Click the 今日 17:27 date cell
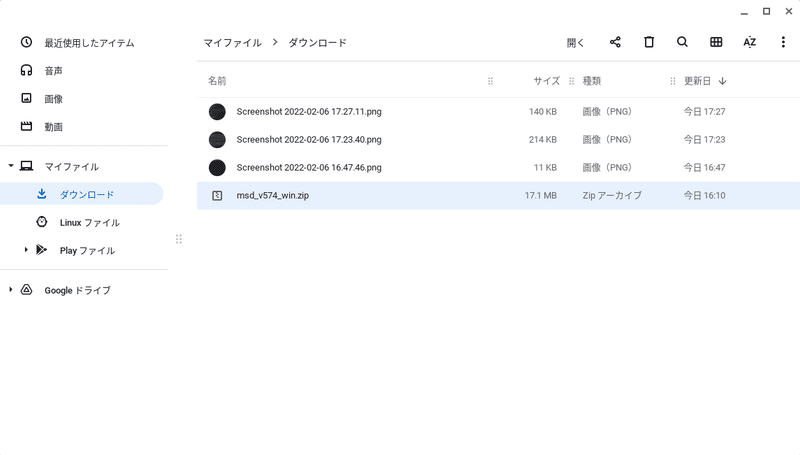Screen dimensions: 800x455 pyautogui.click(x=704, y=112)
